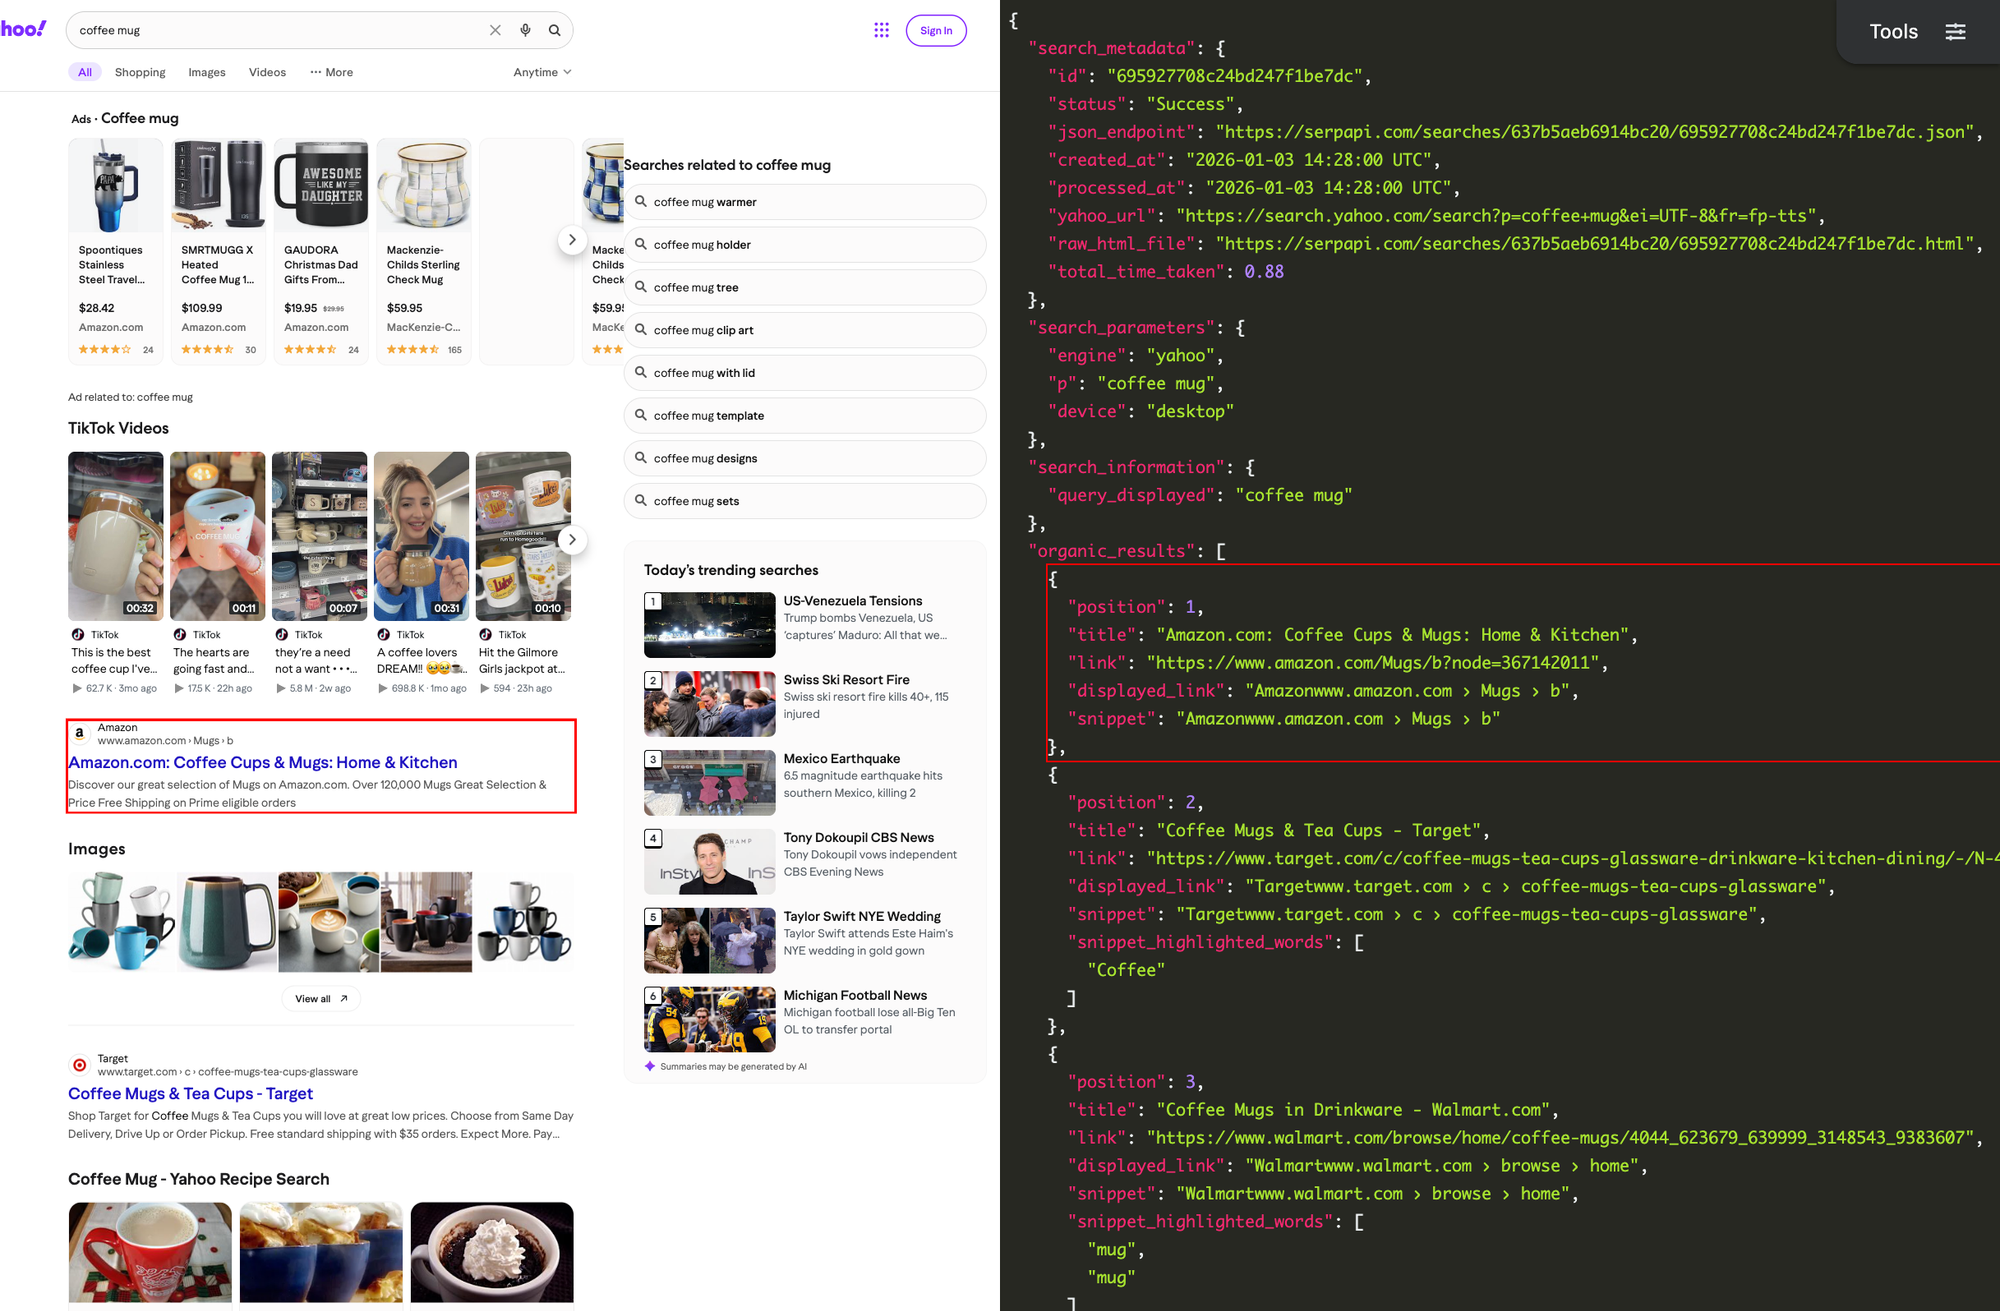
Task: Play the 00:31 coffee lovers DREAM TikTok video
Action: click(x=422, y=536)
